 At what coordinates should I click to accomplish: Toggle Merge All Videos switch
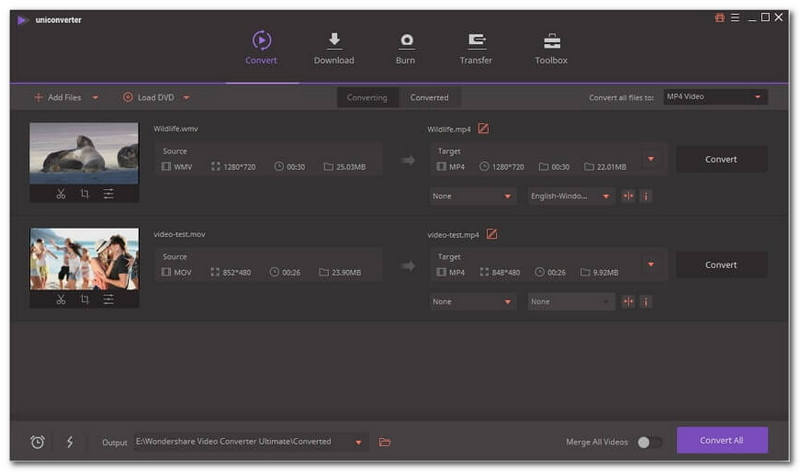tap(649, 442)
